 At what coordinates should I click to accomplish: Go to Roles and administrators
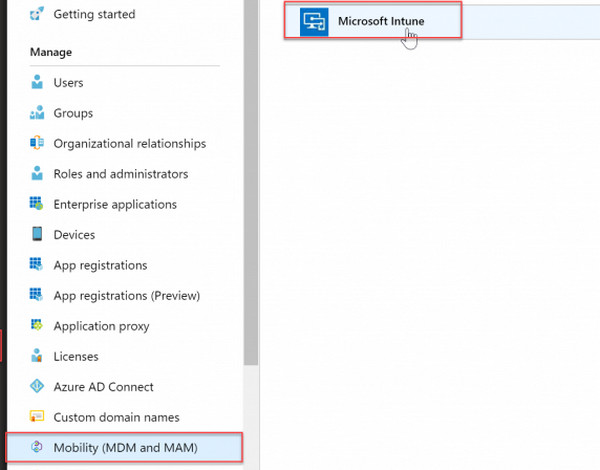coord(121,174)
